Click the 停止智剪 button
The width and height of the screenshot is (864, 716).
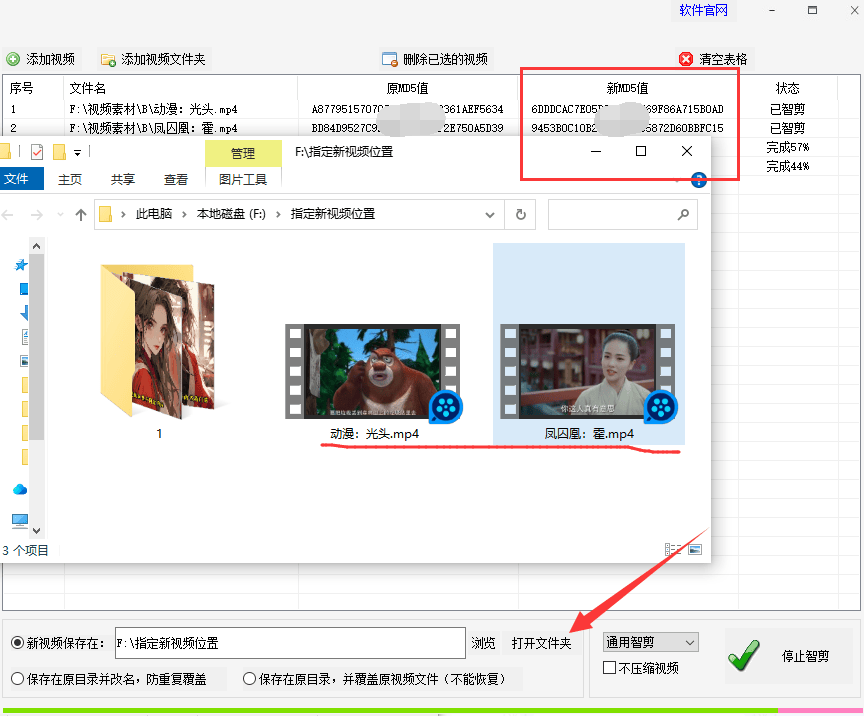coord(788,656)
